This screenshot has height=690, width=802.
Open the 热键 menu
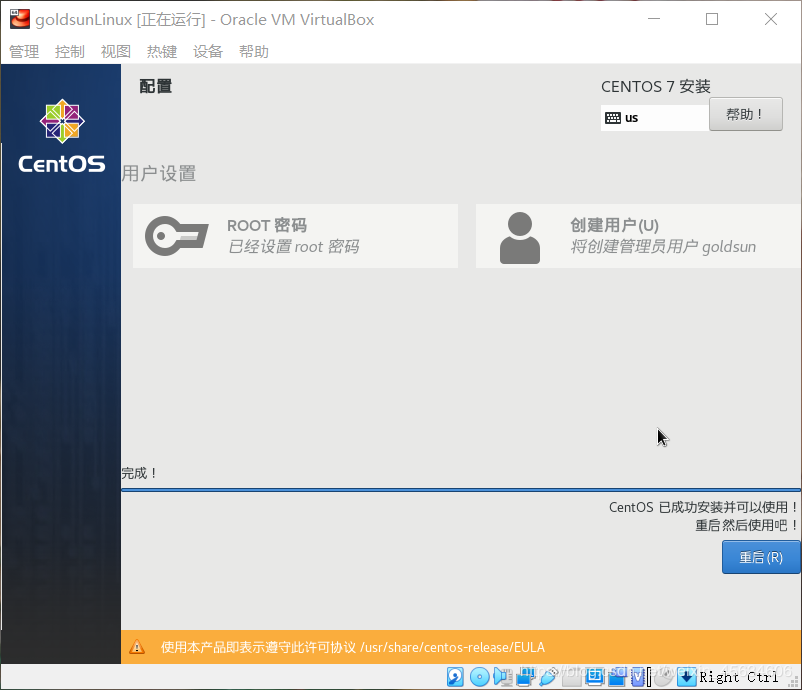[162, 52]
